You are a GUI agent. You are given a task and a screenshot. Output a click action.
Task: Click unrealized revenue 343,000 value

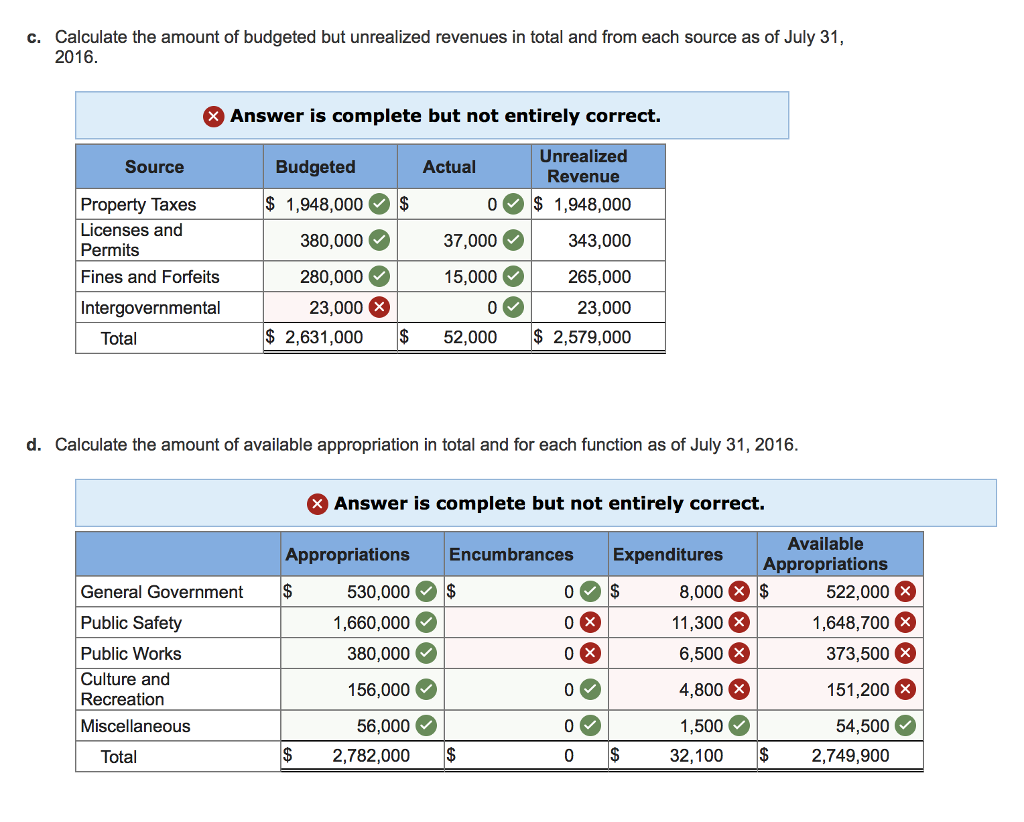tap(600, 240)
